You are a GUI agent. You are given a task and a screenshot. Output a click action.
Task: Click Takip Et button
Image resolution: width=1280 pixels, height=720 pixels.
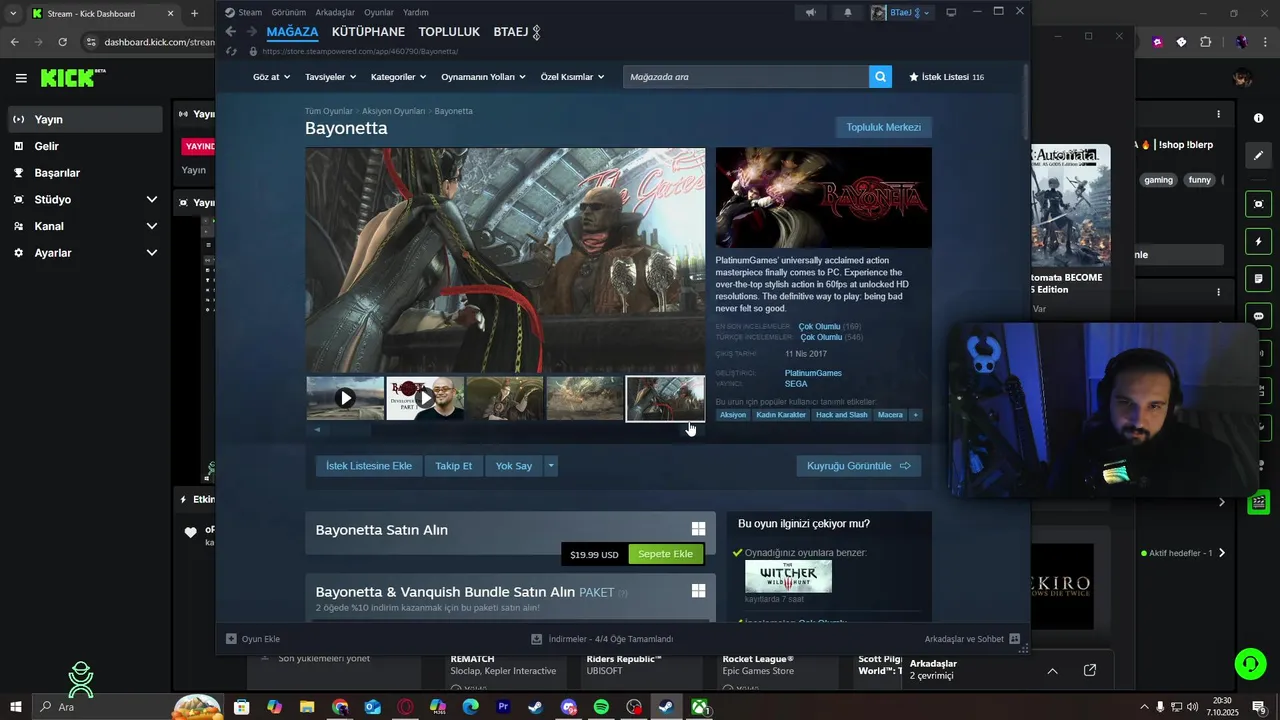(x=453, y=466)
